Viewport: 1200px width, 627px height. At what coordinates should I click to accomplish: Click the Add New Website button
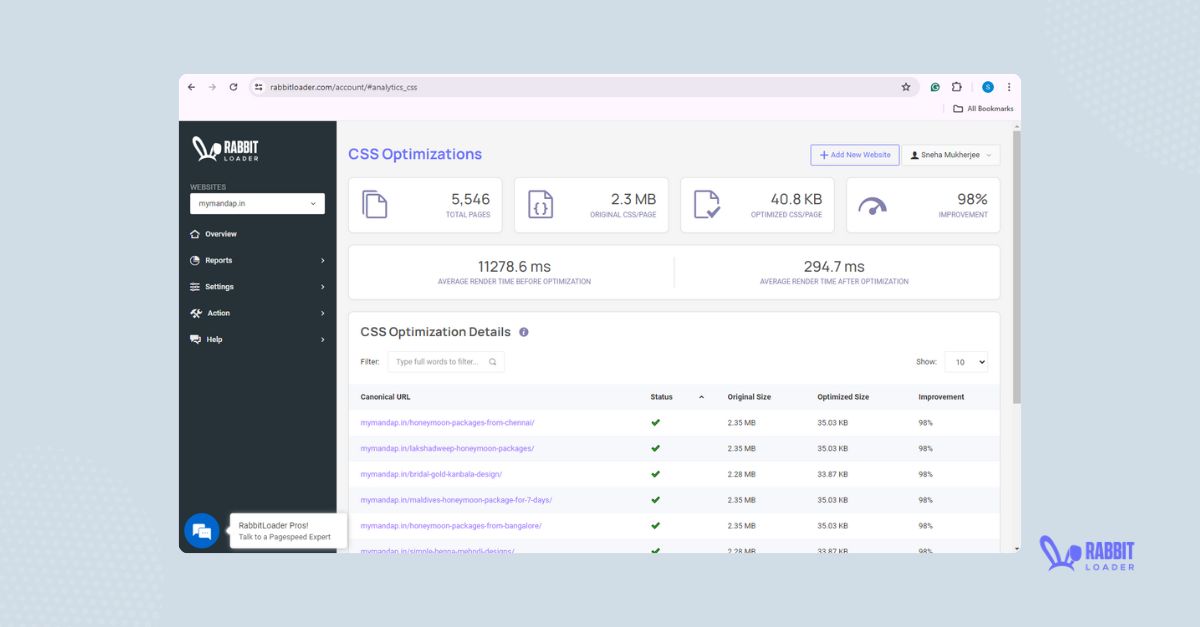[854, 155]
